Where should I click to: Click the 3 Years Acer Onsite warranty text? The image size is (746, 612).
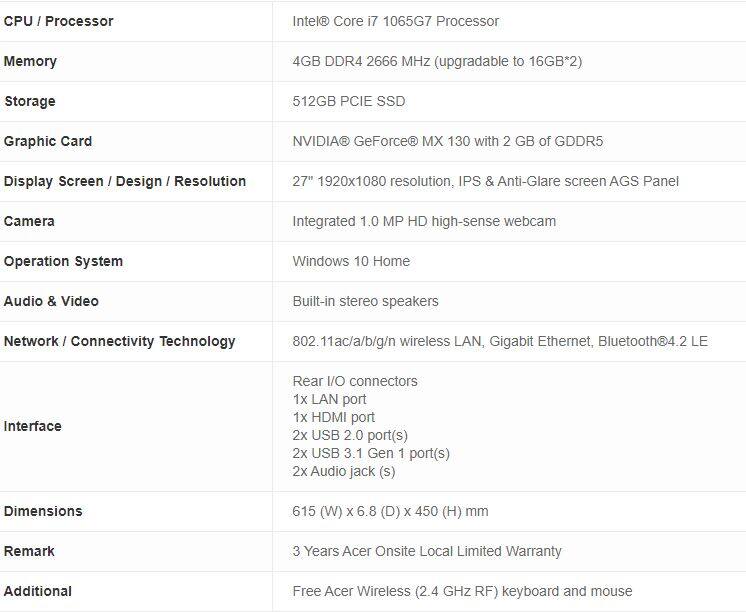[x=427, y=551]
